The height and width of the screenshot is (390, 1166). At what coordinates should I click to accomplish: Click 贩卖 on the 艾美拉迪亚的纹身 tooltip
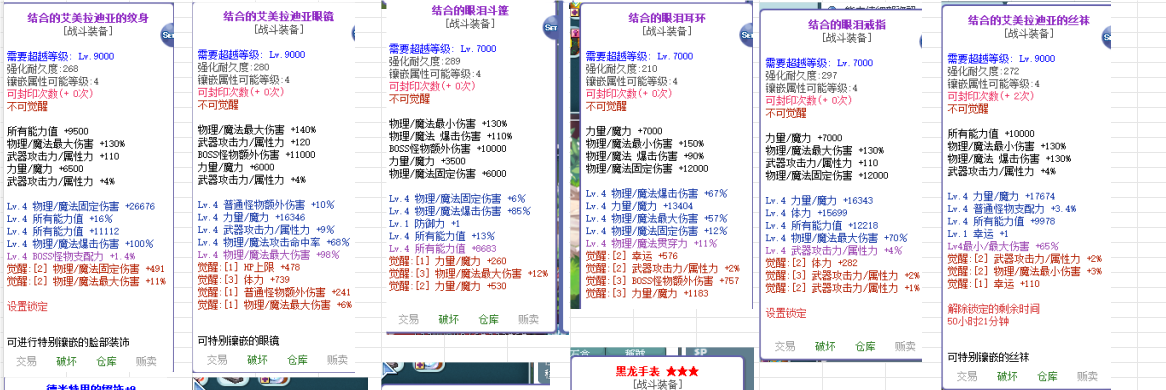pos(146,361)
